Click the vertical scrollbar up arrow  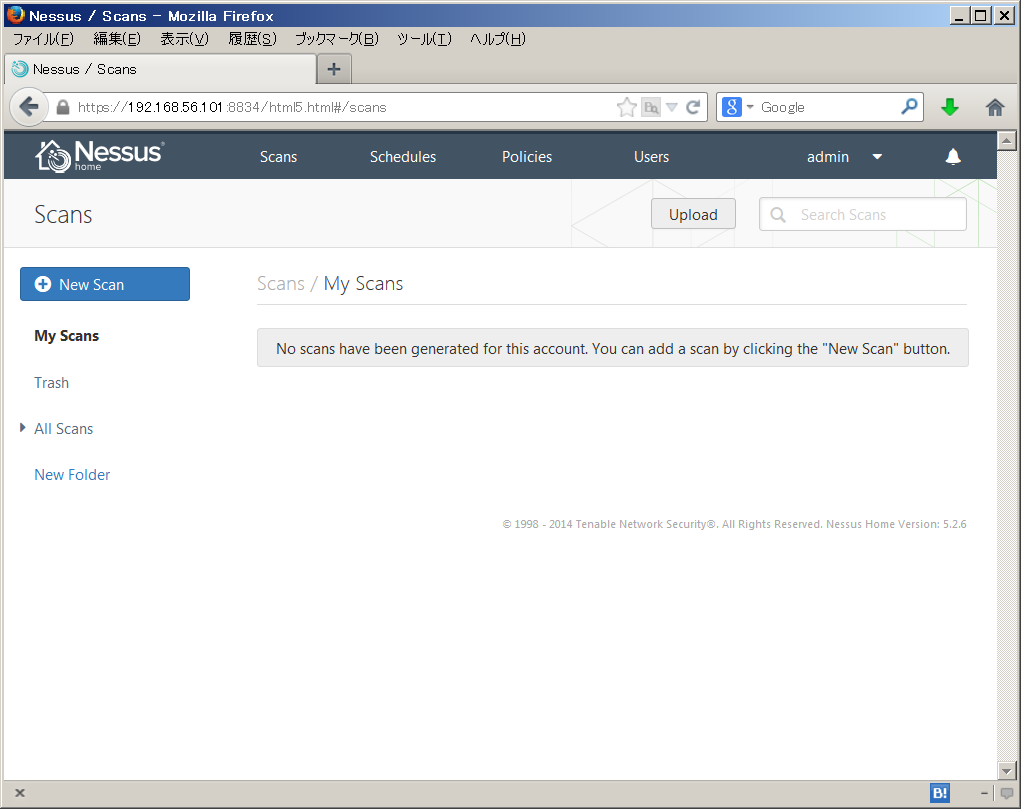(1007, 140)
